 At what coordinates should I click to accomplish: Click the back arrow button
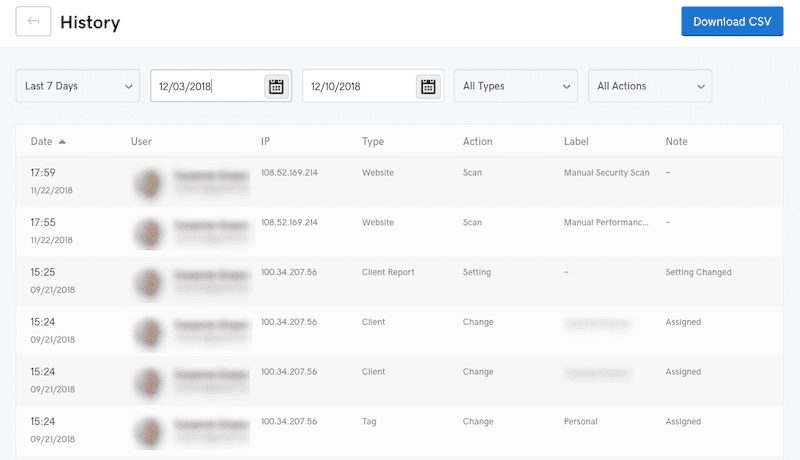[x=33, y=21]
